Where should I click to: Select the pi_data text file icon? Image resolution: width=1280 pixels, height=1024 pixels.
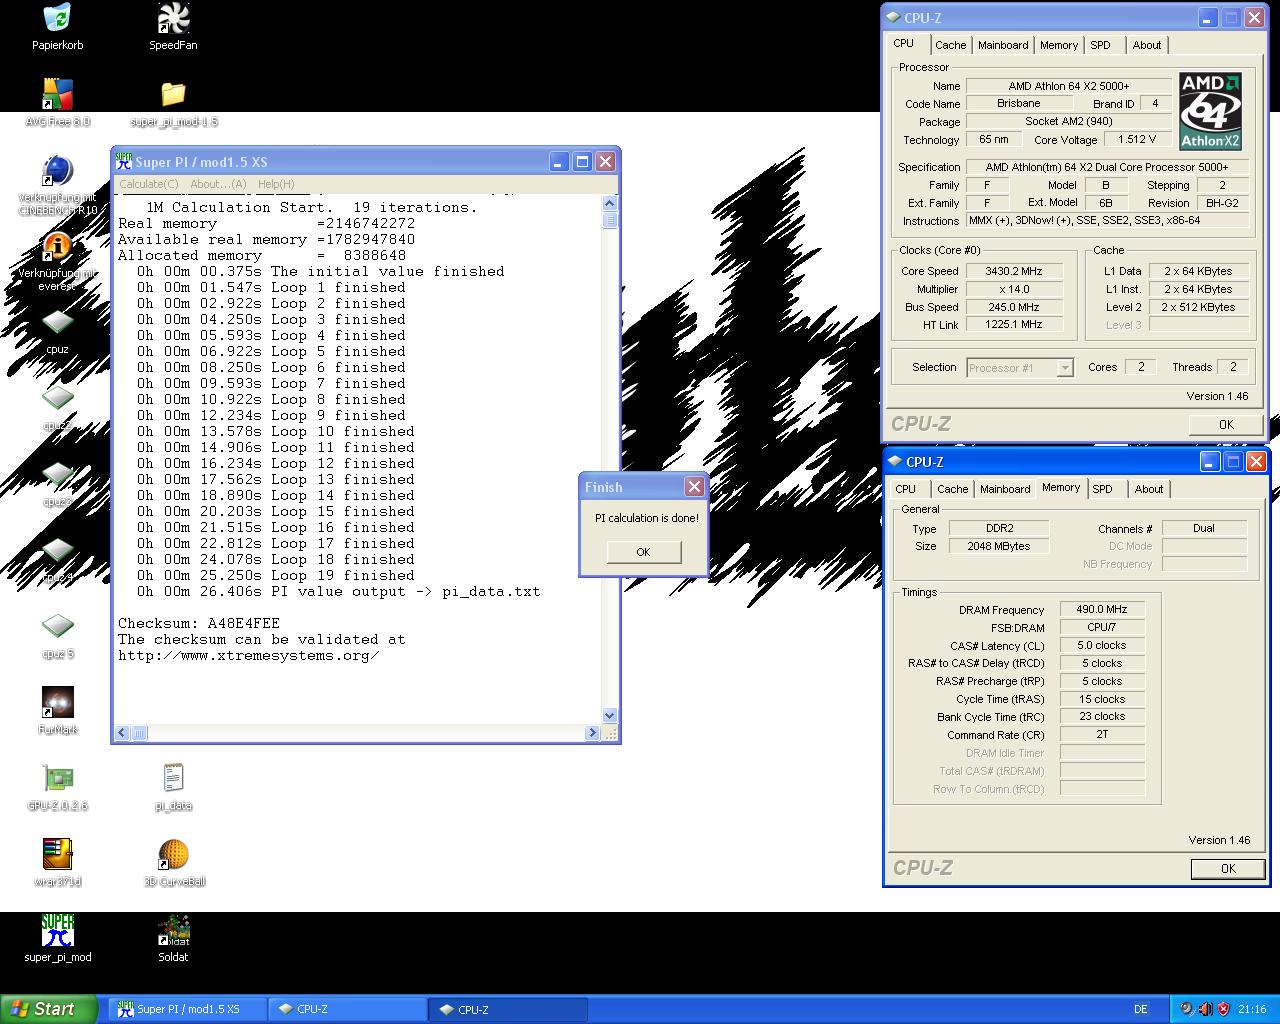point(173,778)
